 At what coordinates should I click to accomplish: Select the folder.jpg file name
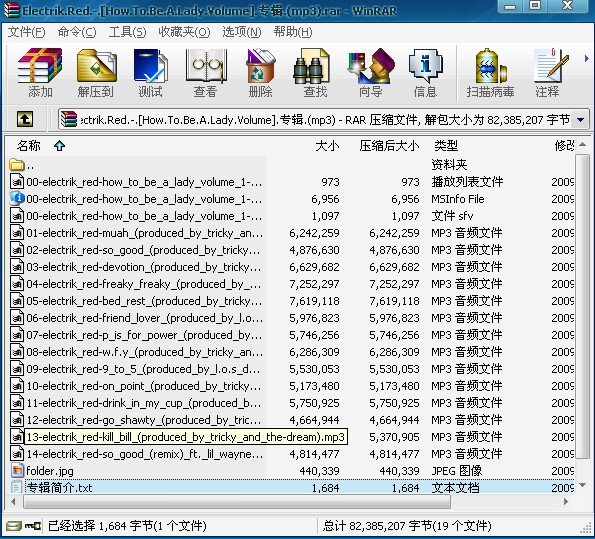tap(50, 471)
